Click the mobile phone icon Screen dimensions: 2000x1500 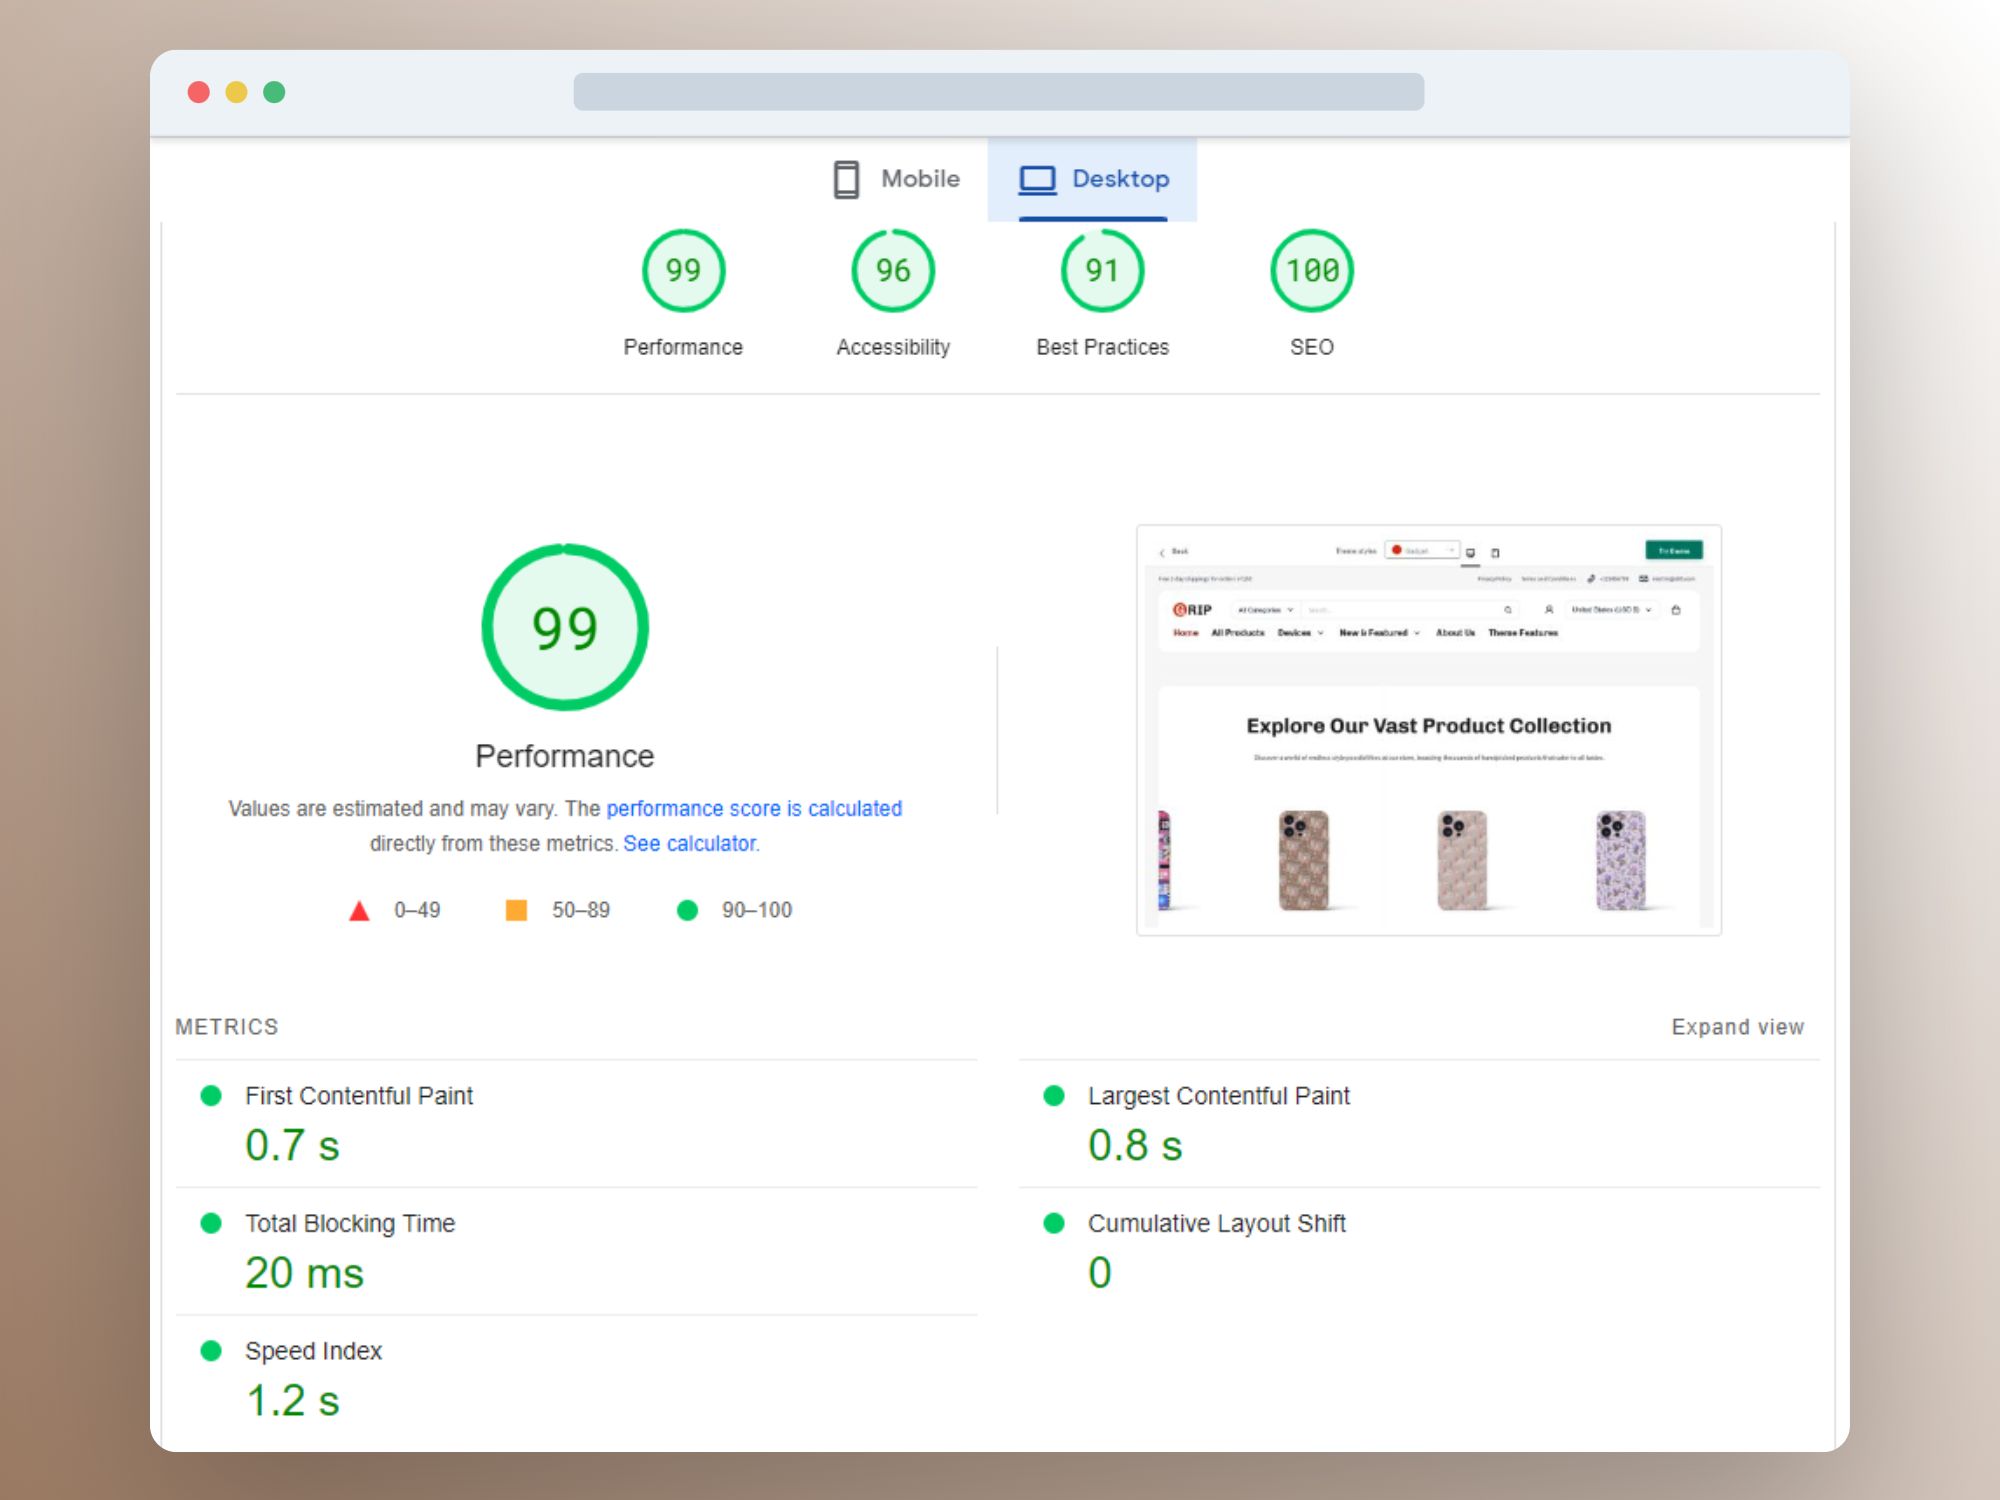click(846, 179)
